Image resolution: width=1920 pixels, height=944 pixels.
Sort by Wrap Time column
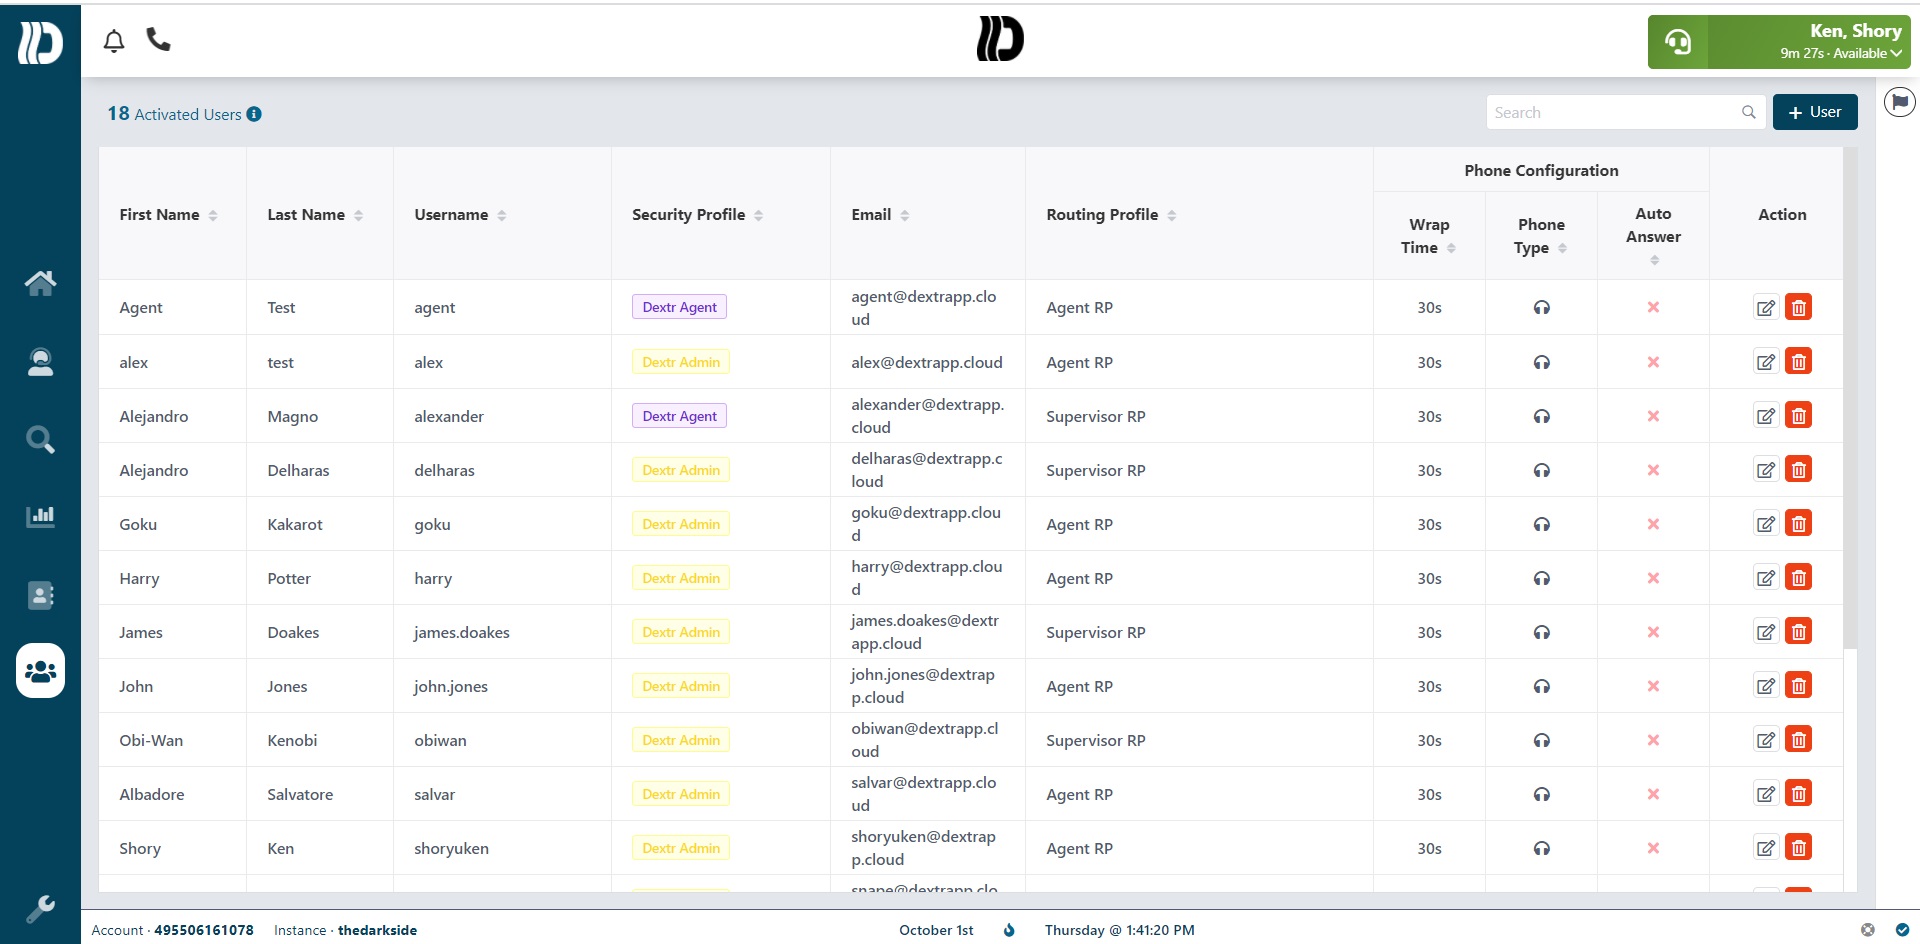pyautogui.click(x=1451, y=248)
